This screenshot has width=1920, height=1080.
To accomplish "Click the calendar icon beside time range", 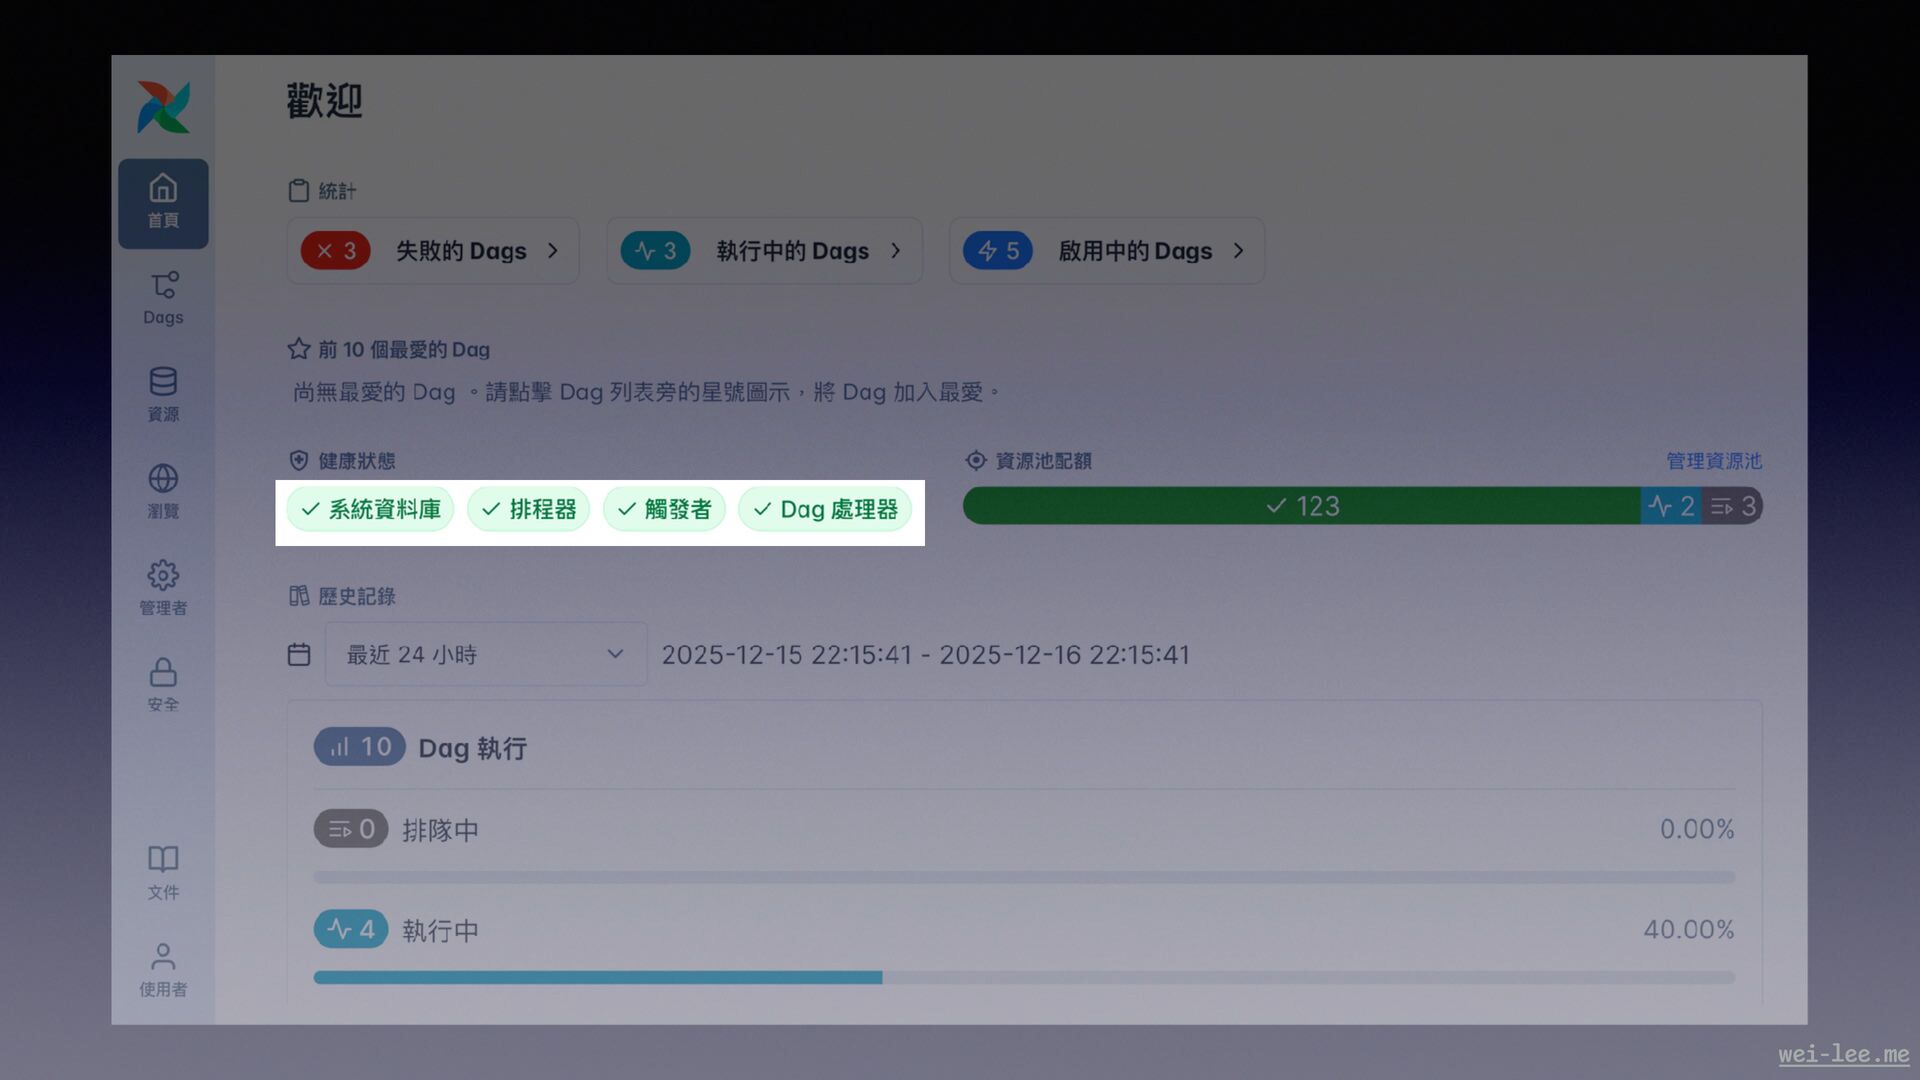I will tap(299, 654).
